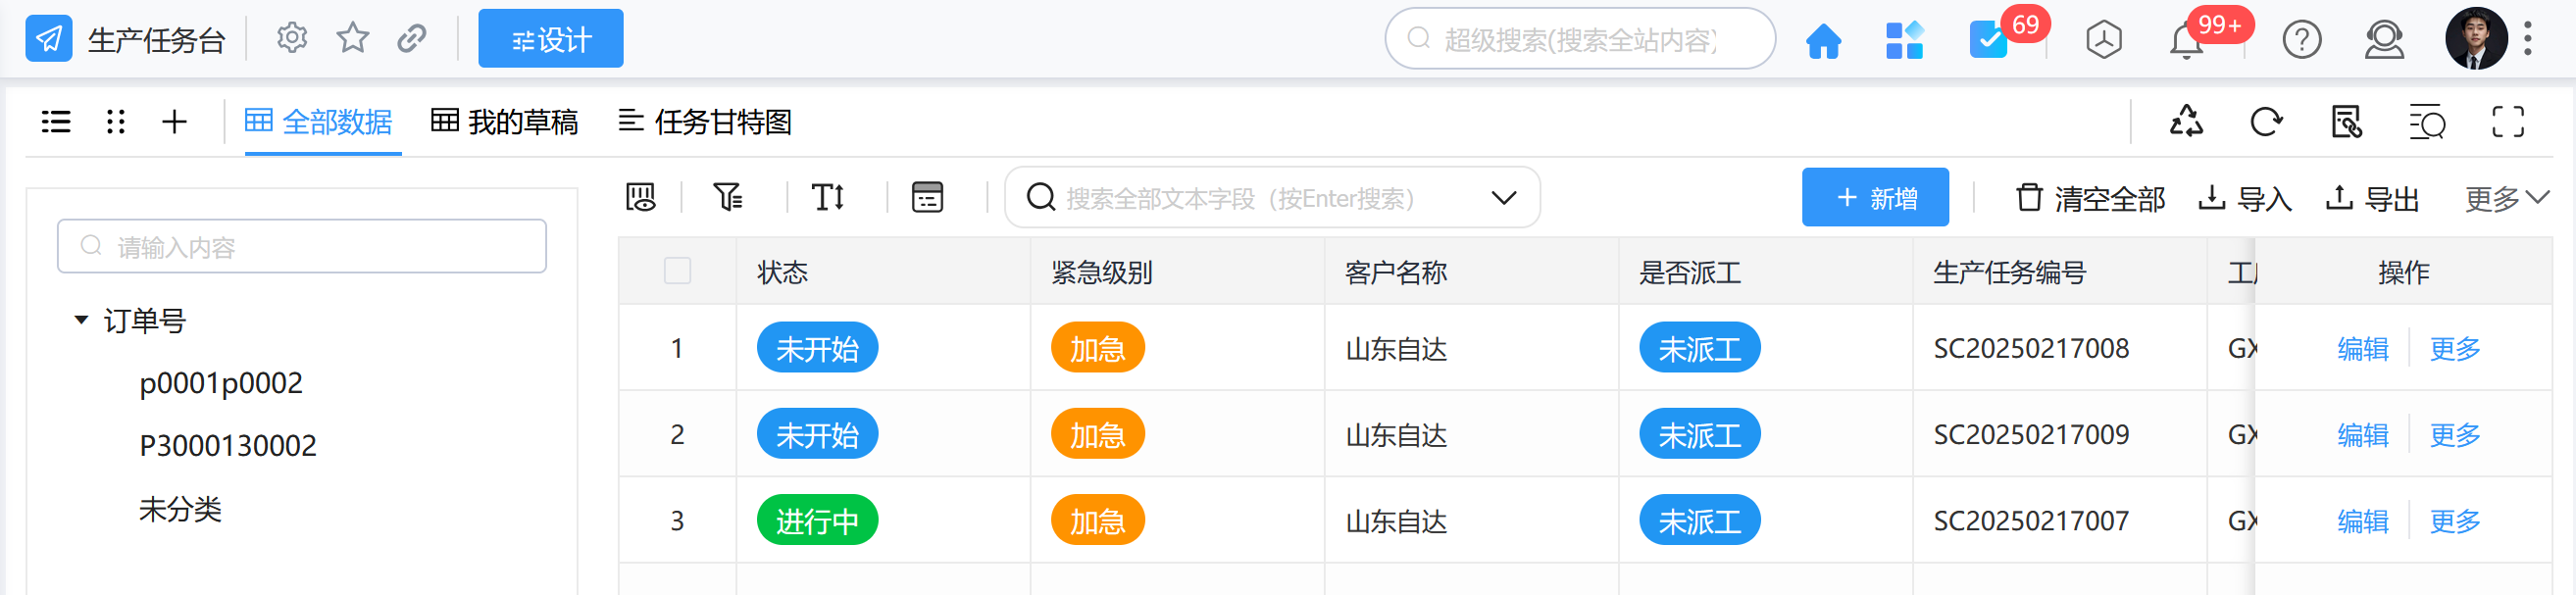Favorite this page with the star icon
Screen dimensions: 2576x595
click(x=352, y=39)
